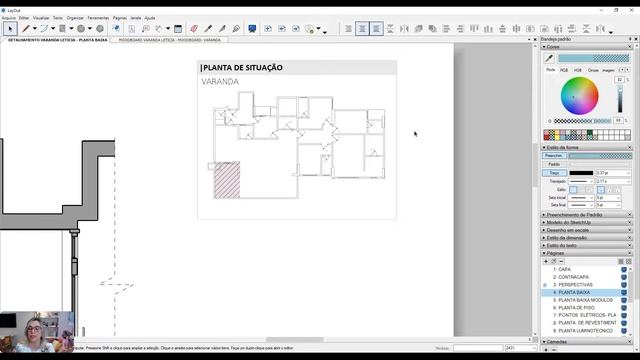The image size is (640, 360).
Task: Select the Style eyedropper tool
Action: point(208,29)
